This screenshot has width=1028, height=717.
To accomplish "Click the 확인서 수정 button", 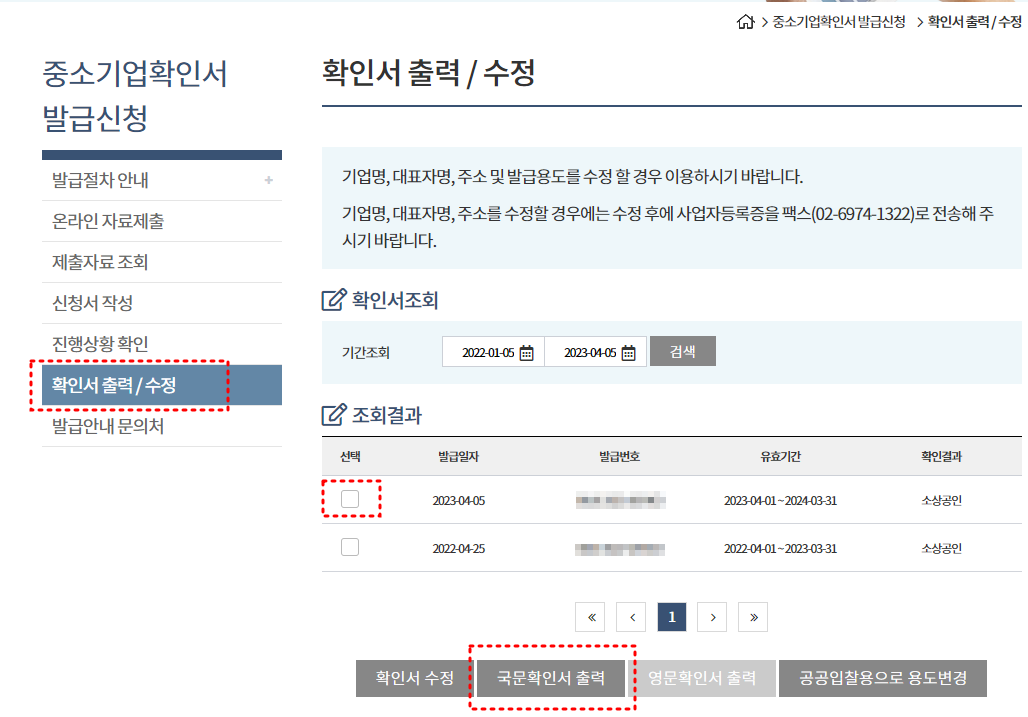I will (x=414, y=678).
